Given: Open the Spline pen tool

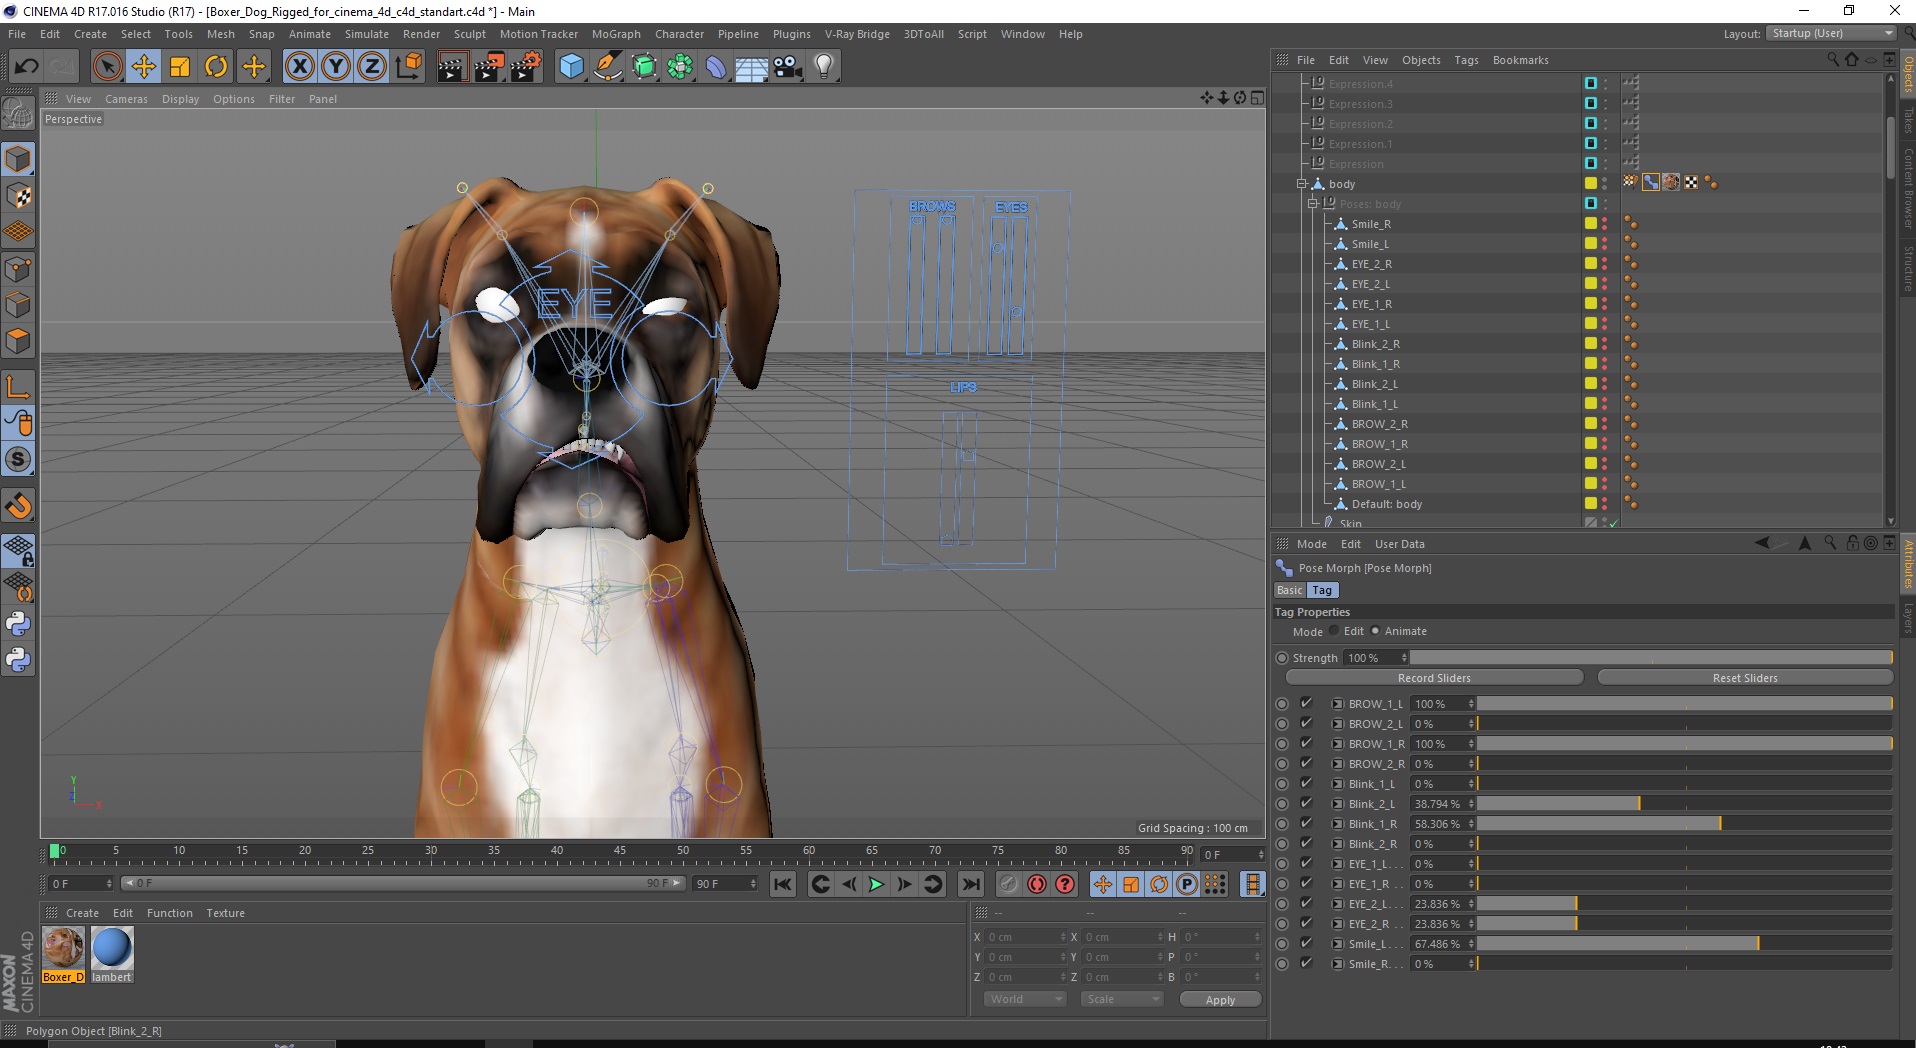Looking at the screenshot, I should (x=608, y=67).
